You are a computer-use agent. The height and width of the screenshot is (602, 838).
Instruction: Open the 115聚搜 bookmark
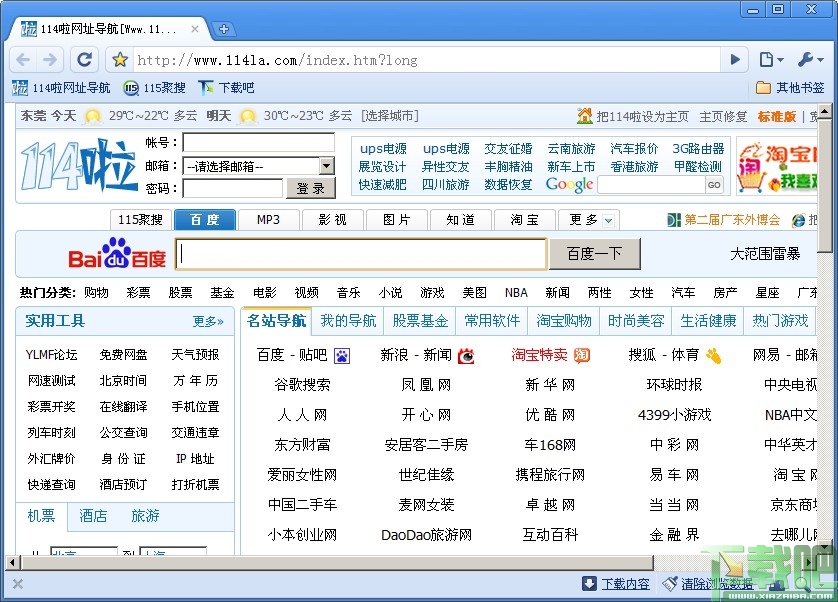(x=154, y=88)
